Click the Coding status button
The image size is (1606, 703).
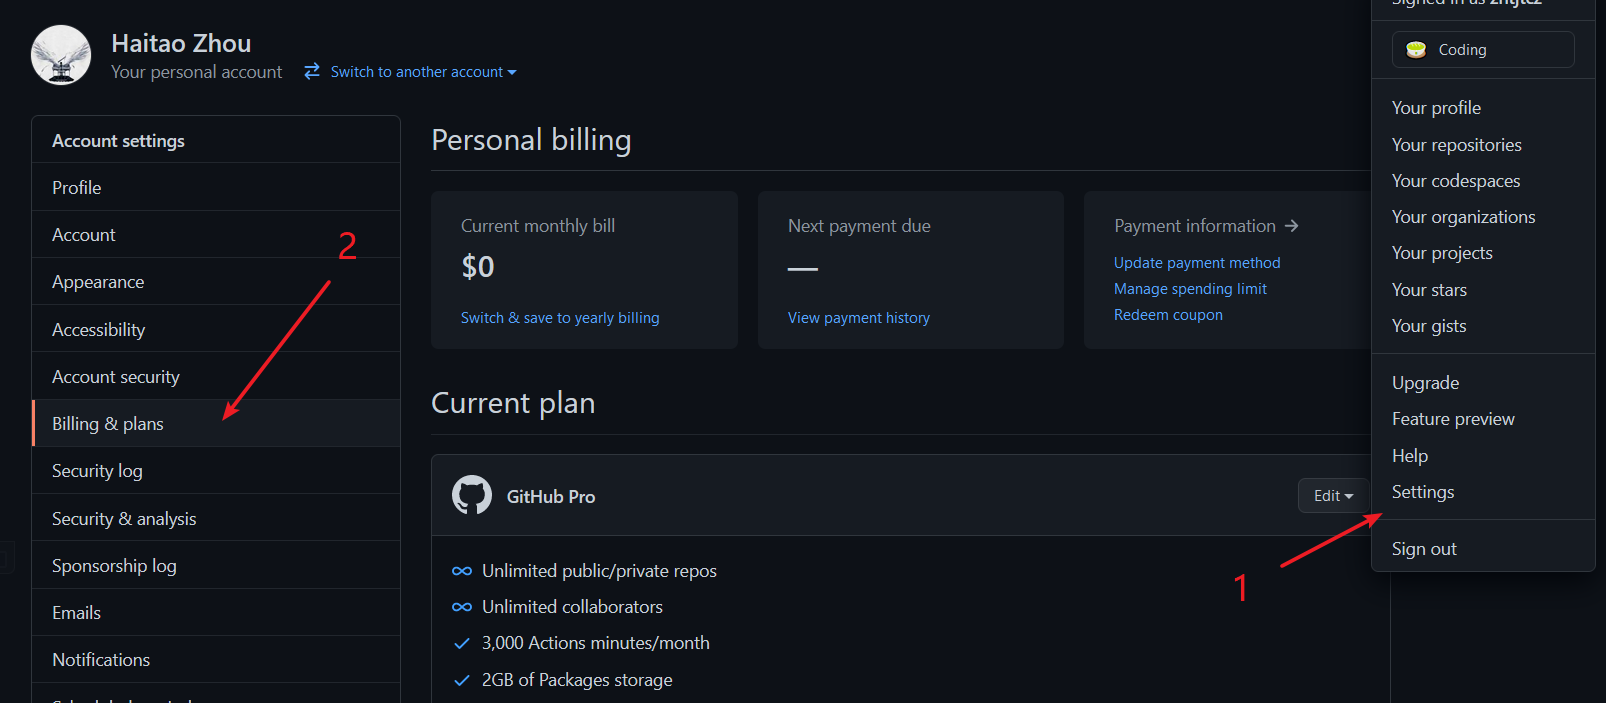(x=1483, y=50)
